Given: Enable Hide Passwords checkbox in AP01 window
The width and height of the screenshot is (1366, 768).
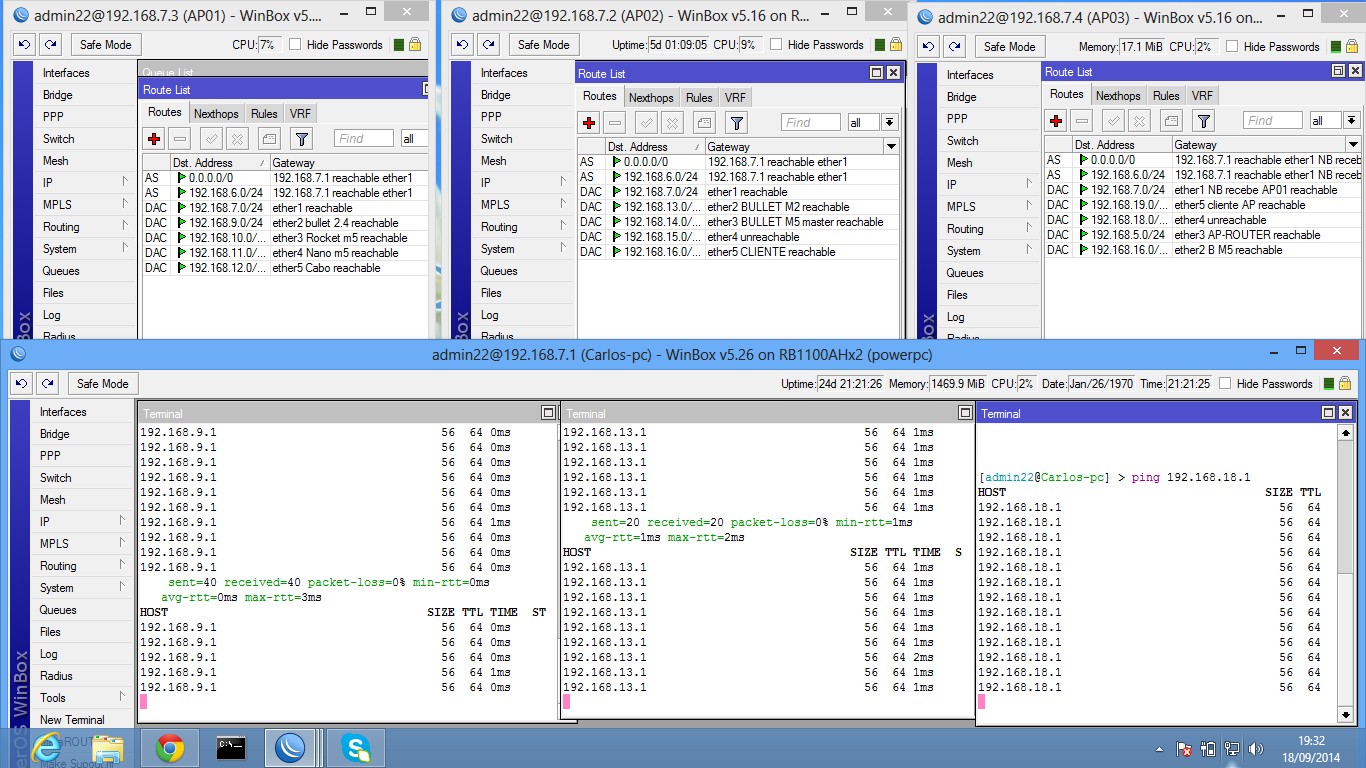Looking at the screenshot, I should click(295, 45).
